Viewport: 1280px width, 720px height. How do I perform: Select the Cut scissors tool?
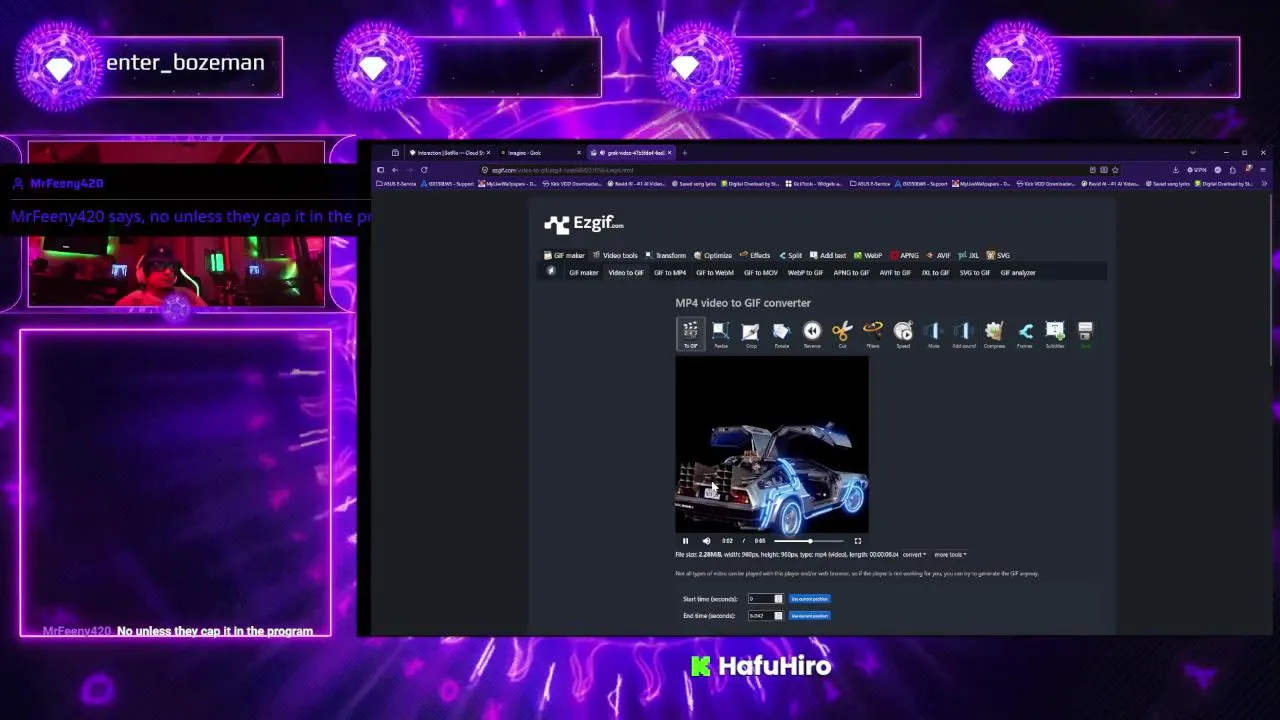(x=842, y=334)
